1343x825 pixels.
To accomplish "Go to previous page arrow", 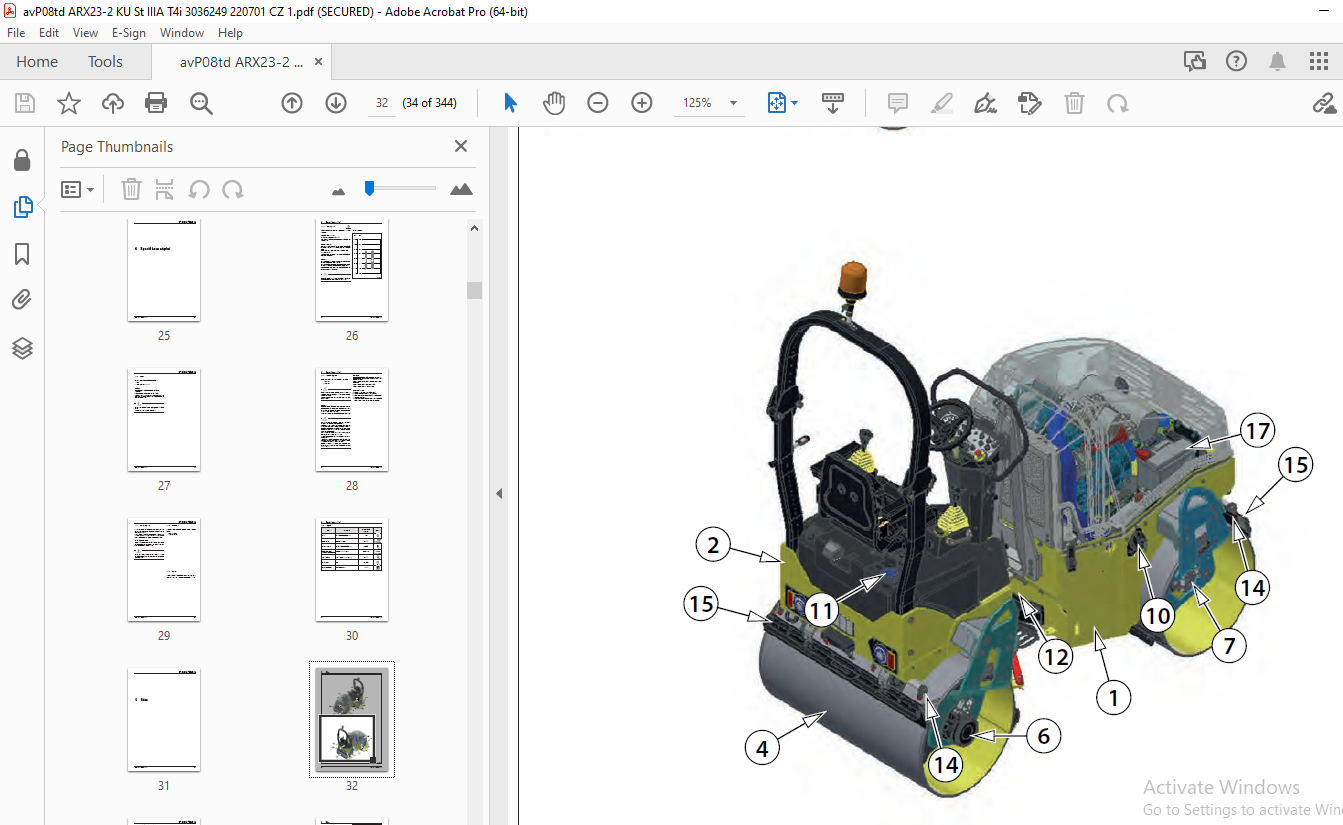I will coord(292,103).
